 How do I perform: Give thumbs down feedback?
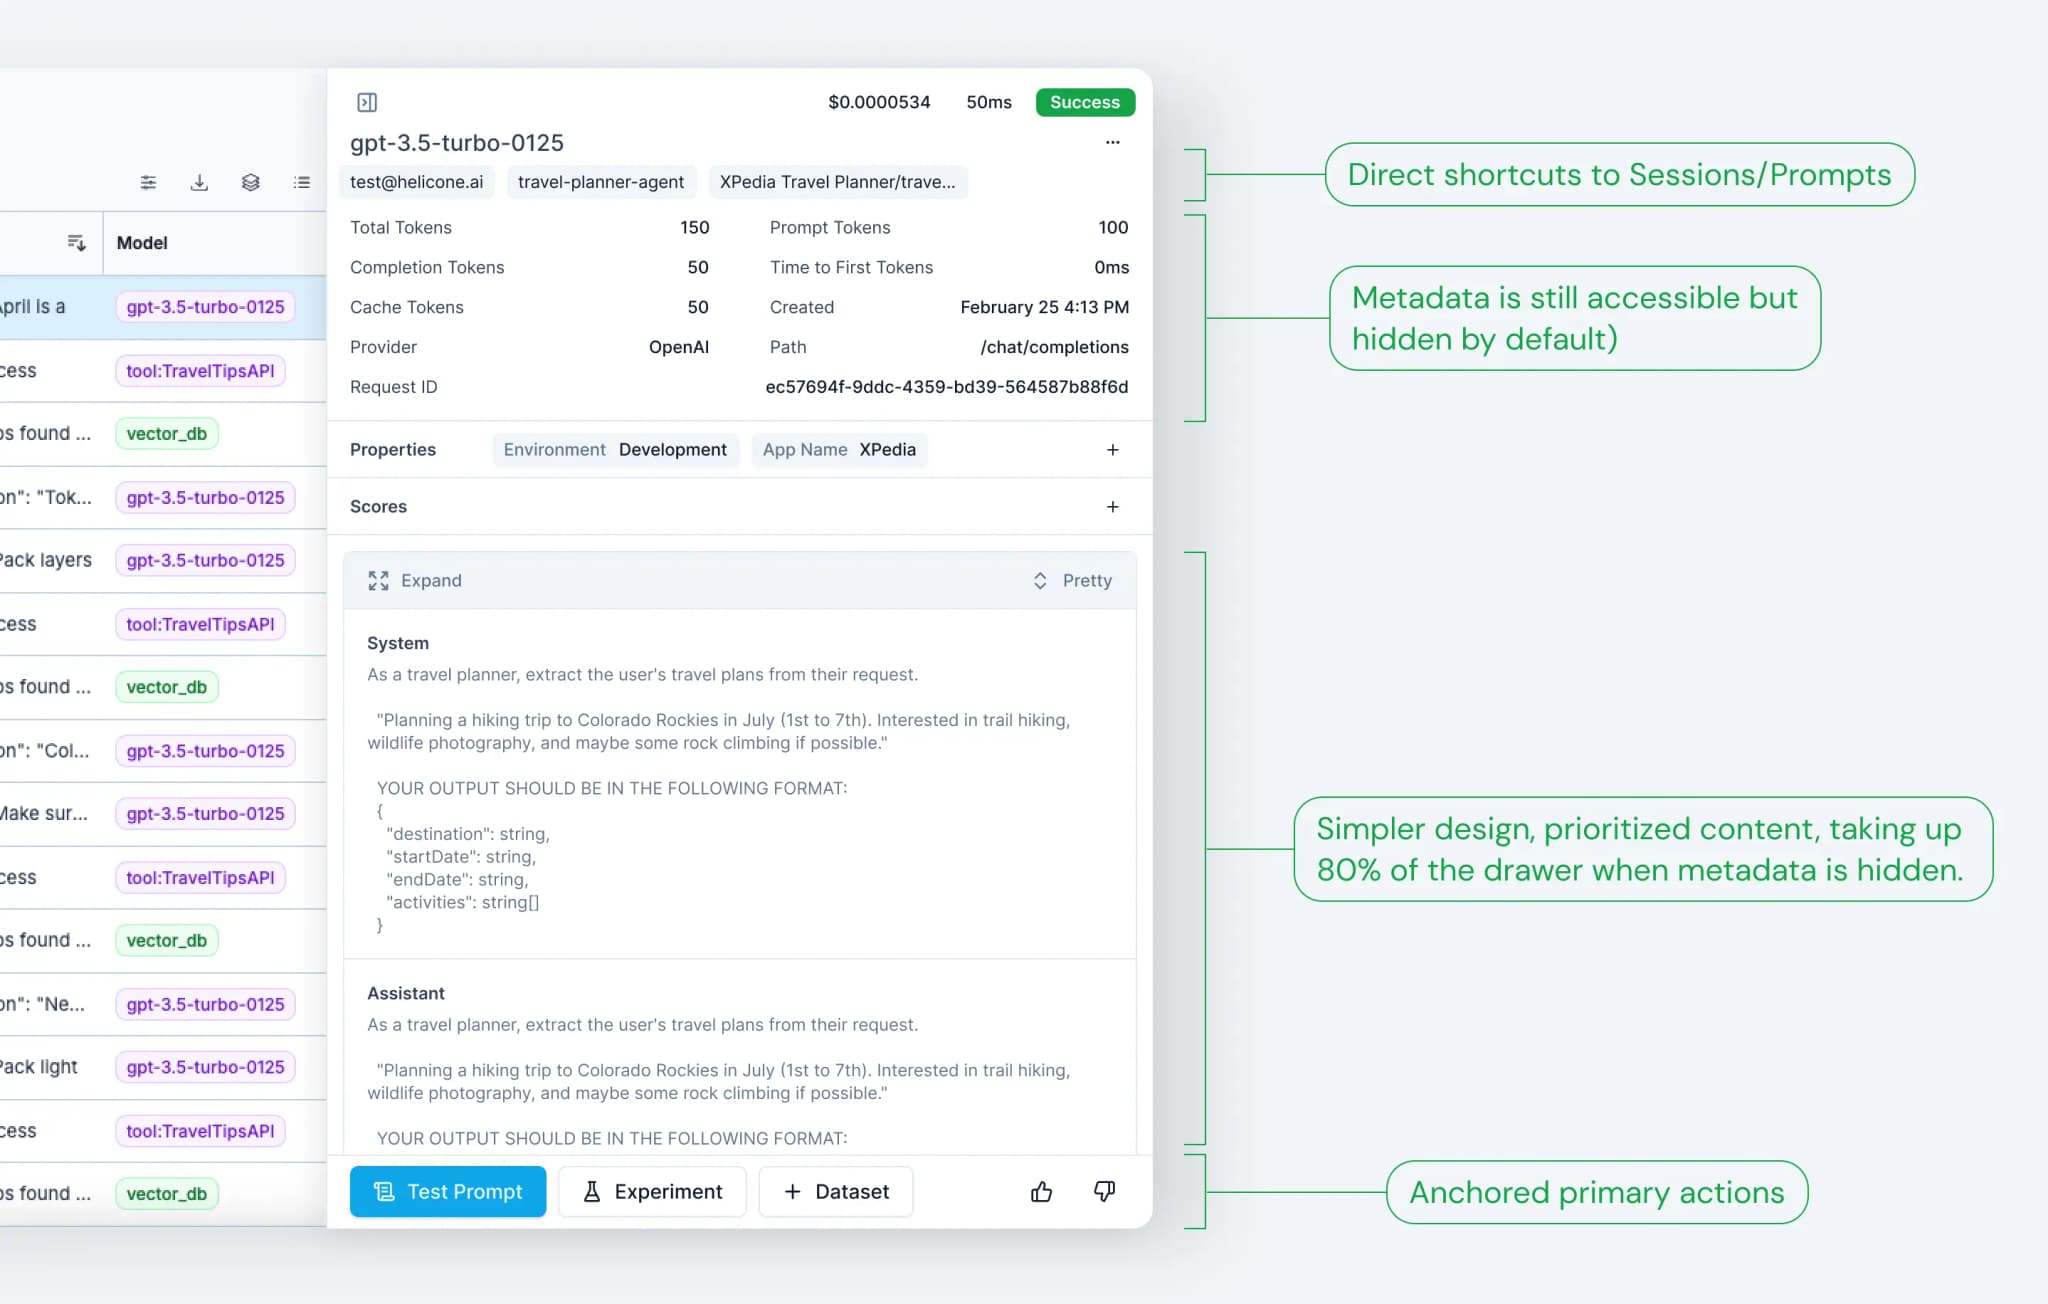pos(1104,1191)
